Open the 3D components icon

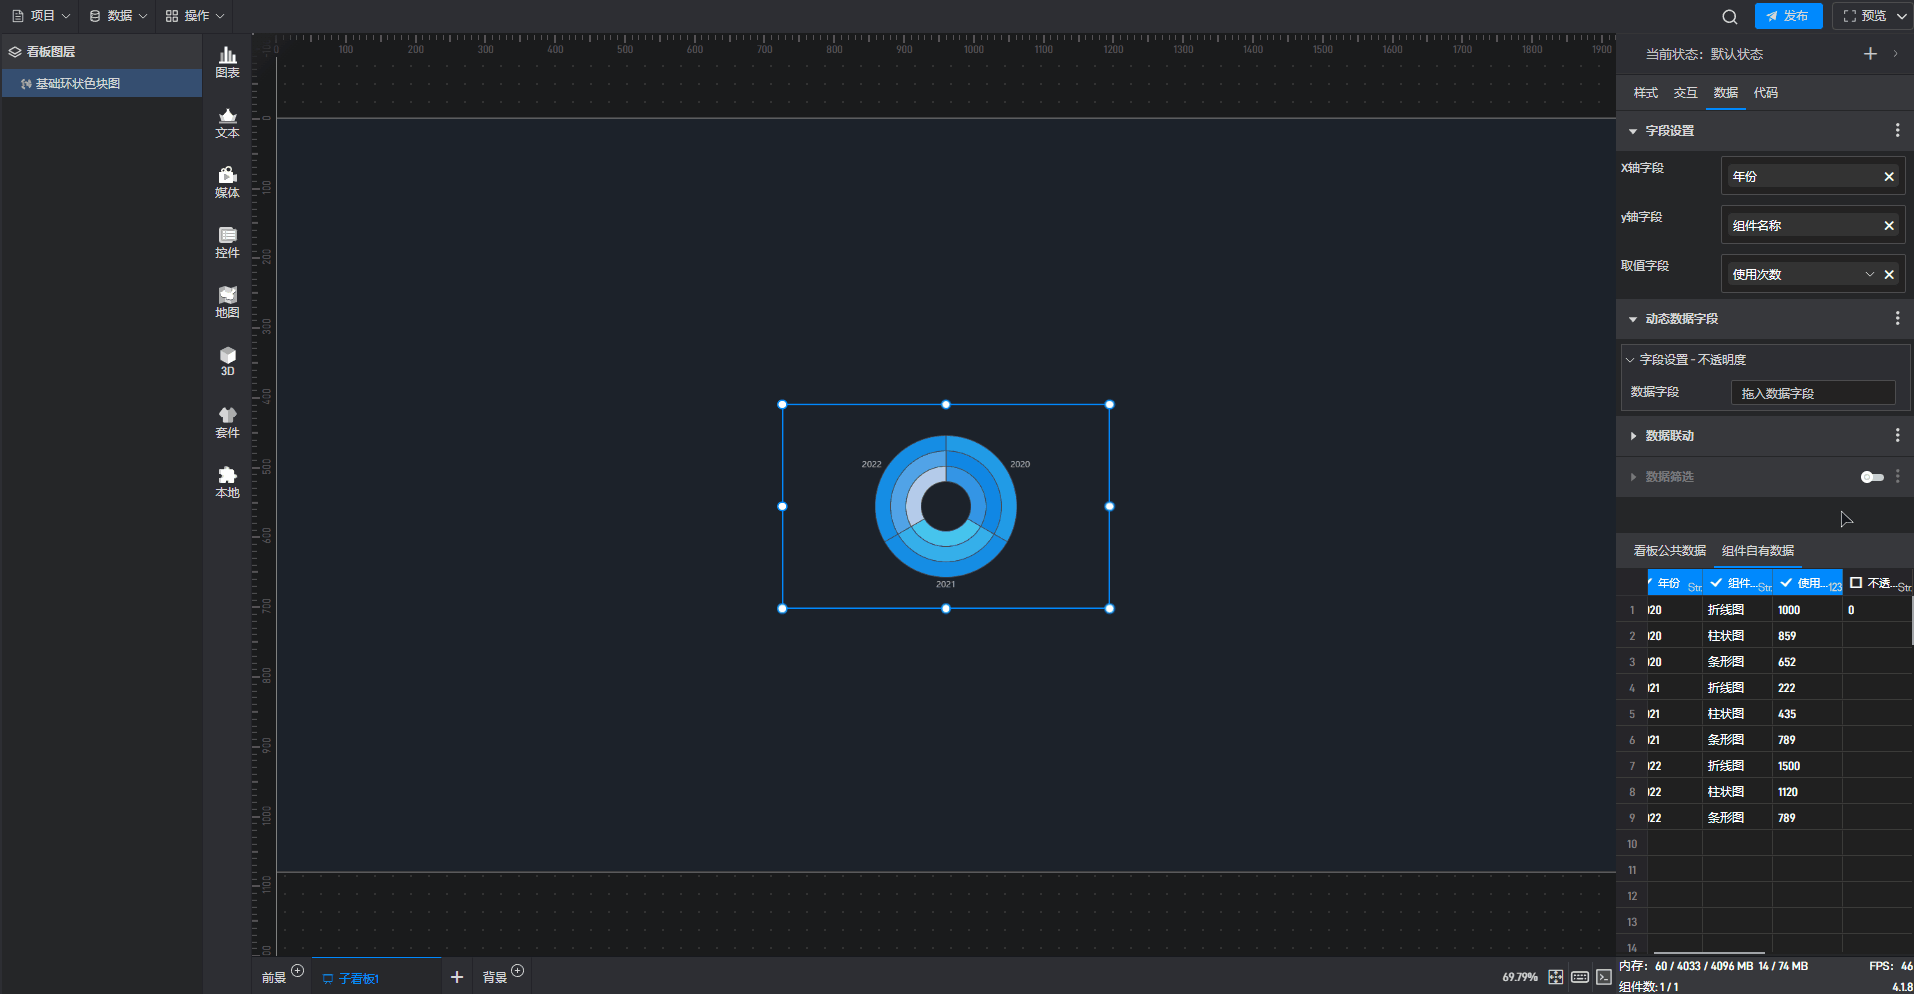point(227,361)
